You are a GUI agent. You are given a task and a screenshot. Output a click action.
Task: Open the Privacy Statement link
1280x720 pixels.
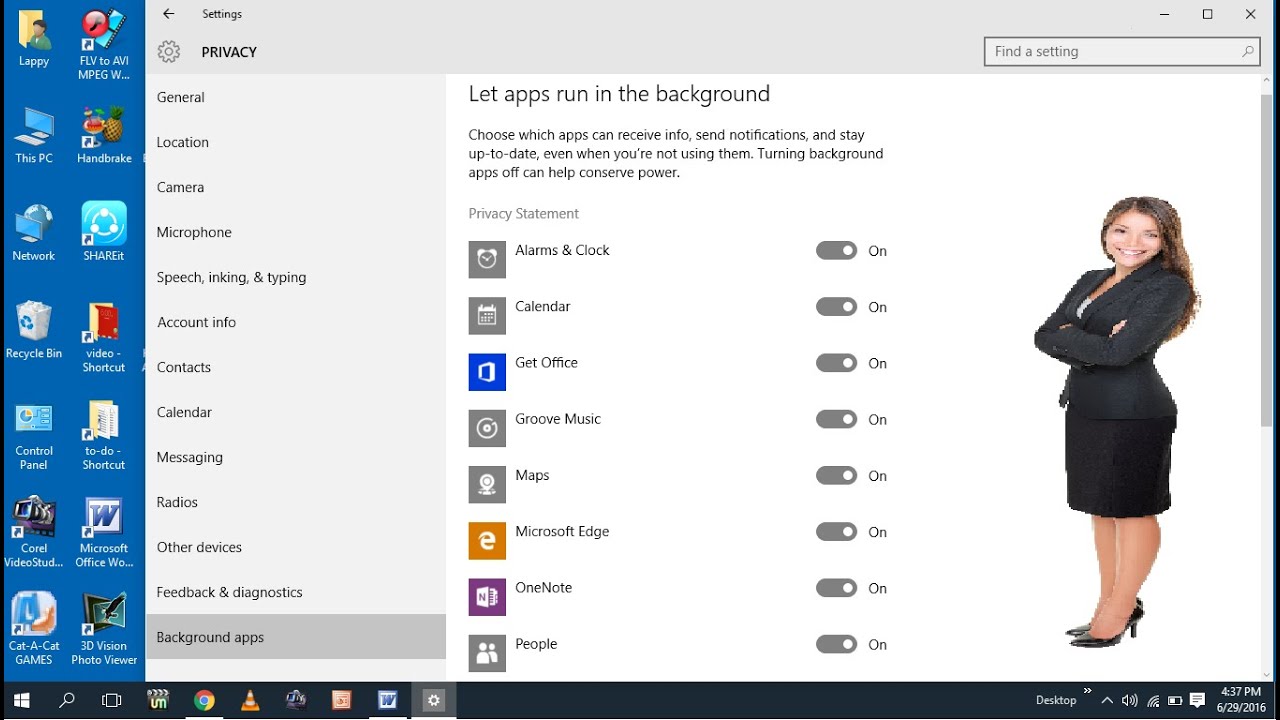(524, 214)
